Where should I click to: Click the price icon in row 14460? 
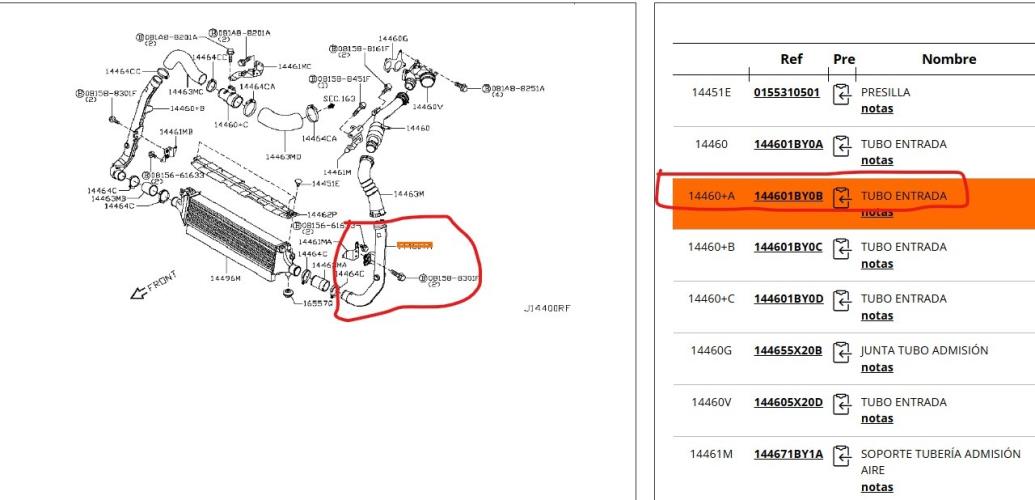(842, 145)
